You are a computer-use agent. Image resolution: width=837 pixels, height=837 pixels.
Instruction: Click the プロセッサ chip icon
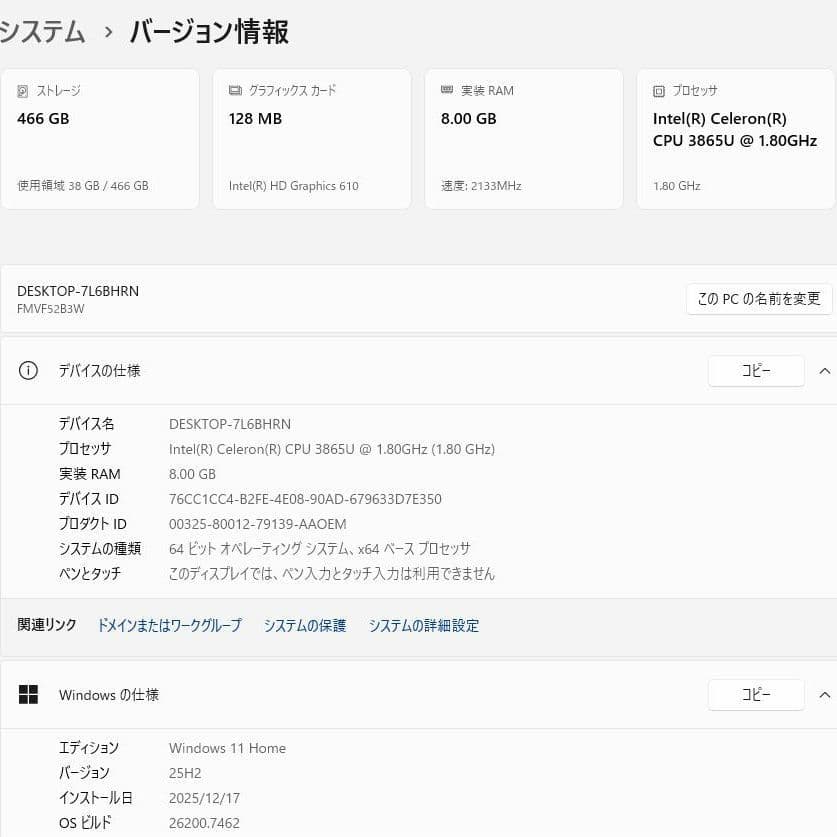(x=658, y=90)
